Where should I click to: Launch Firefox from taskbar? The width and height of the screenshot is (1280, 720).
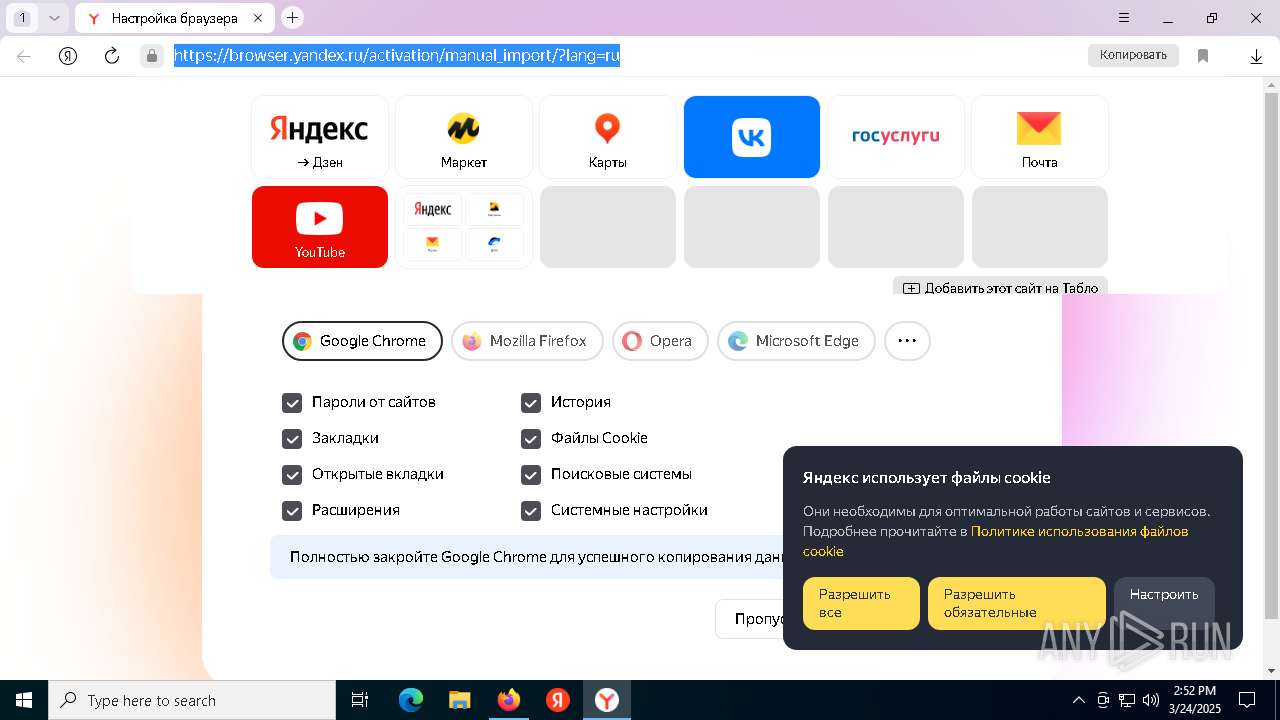pyautogui.click(x=508, y=700)
